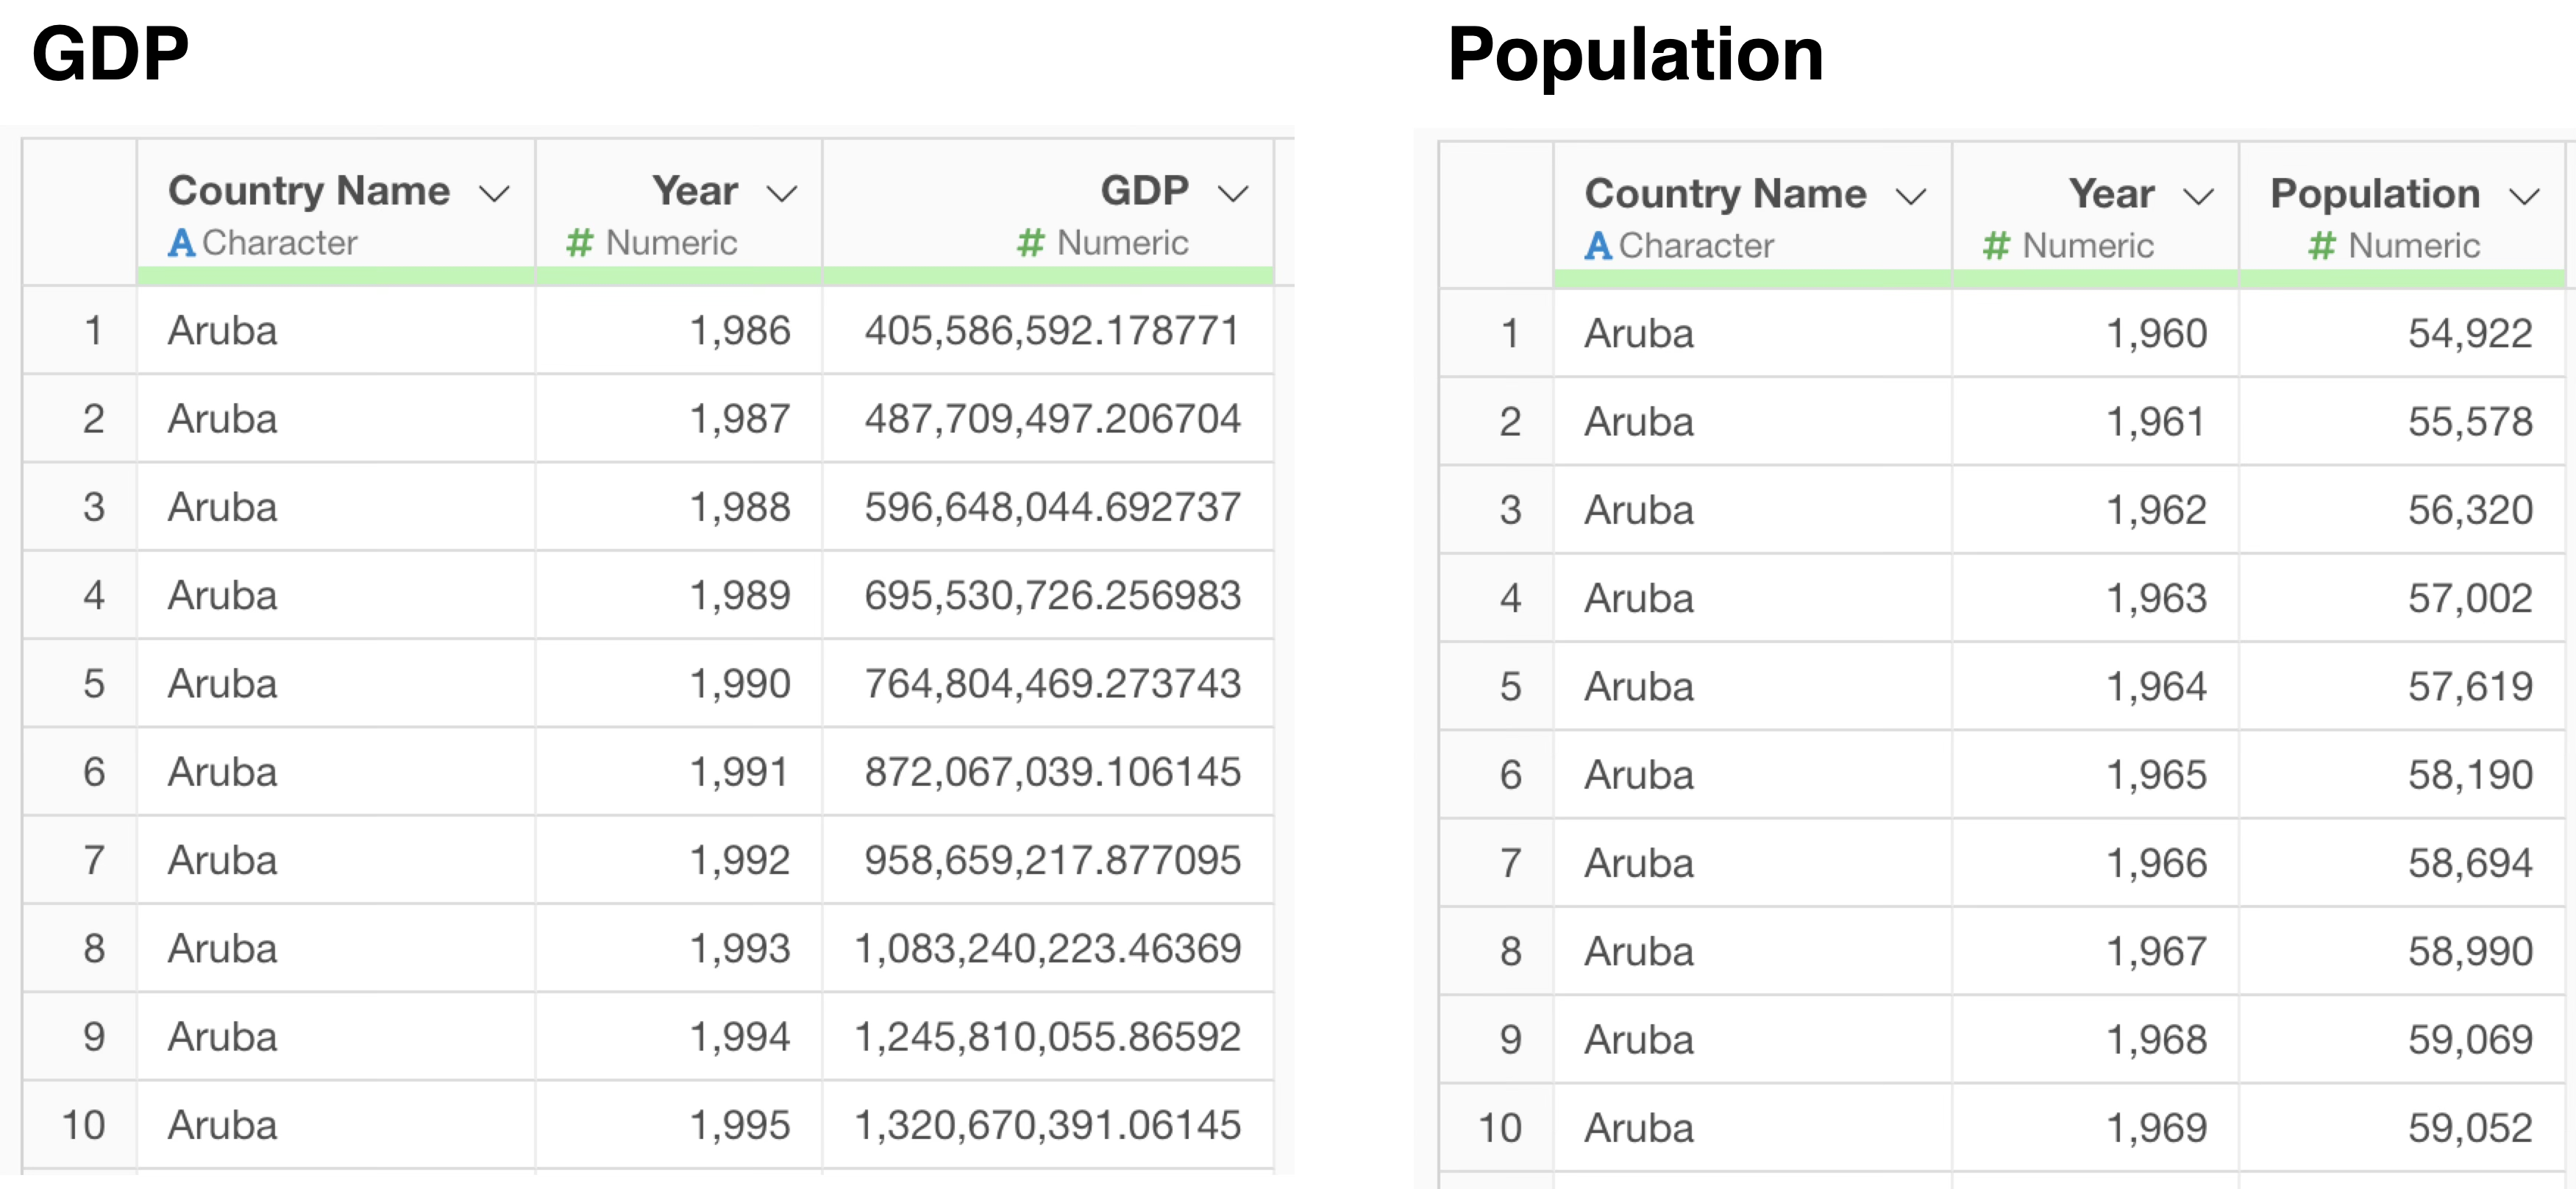This screenshot has width=2576, height=1189.
Task: Click Numeric hash icon under Population header
Action: tap(2321, 246)
